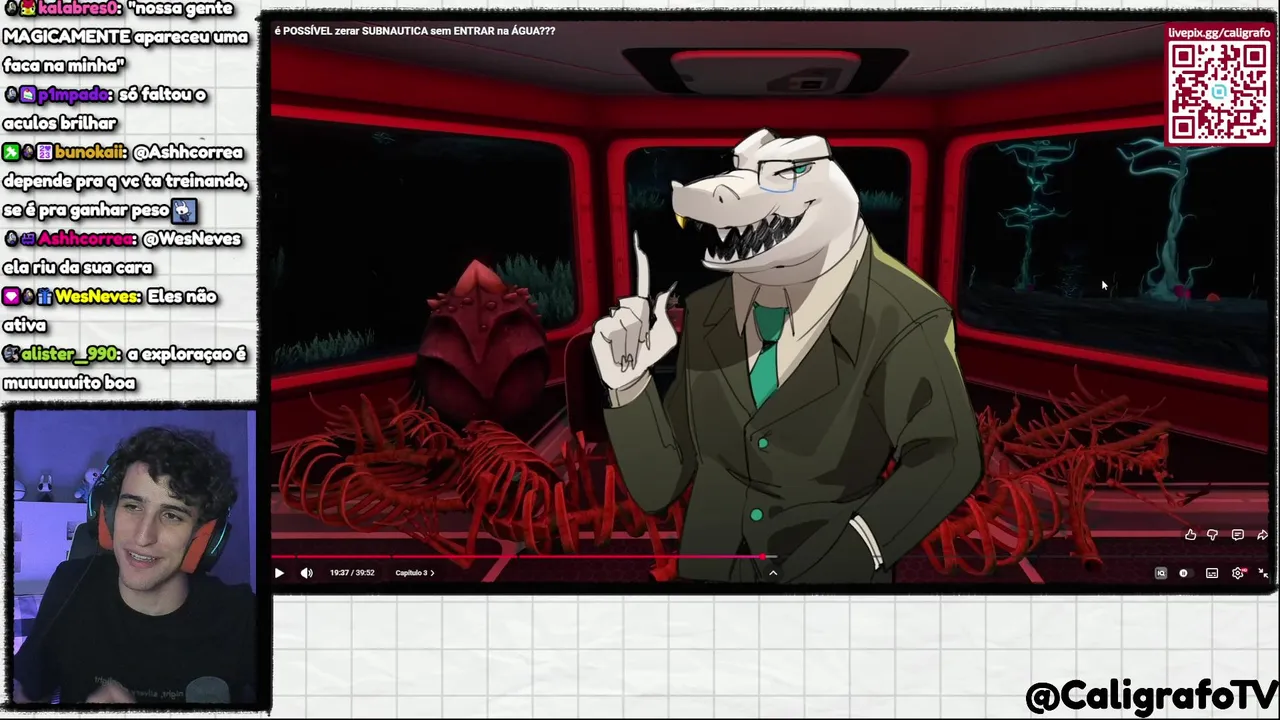Image resolution: width=1280 pixels, height=720 pixels.
Task: Click the 19:37 / 39:52 time display
Action: [x=352, y=573]
